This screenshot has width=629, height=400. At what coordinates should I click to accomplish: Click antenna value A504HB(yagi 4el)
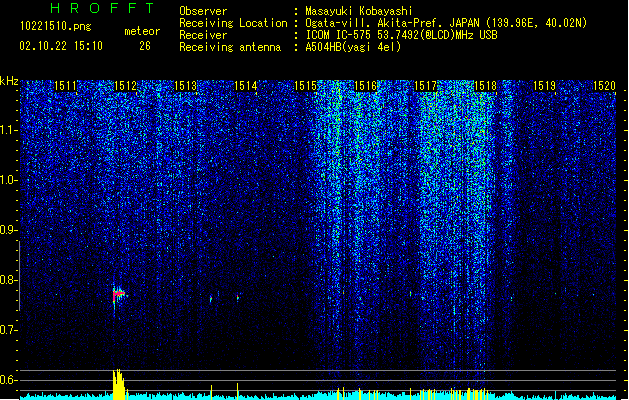pos(353,47)
